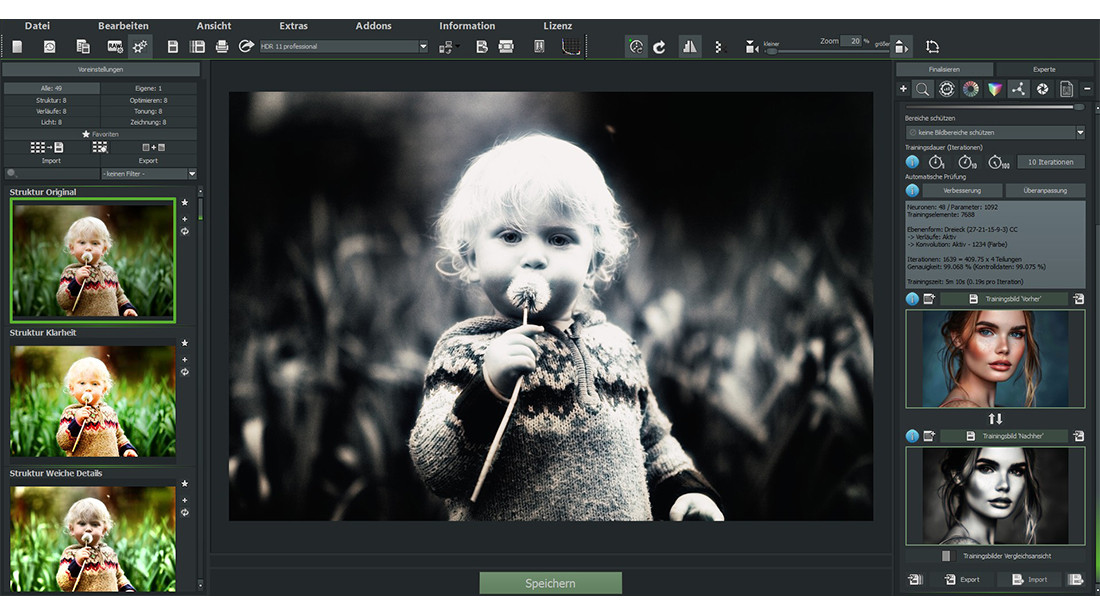The width and height of the screenshot is (1100, 615).
Task: Click the export/share arrow icon in the toolbar
Action: click(x=245, y=46)
